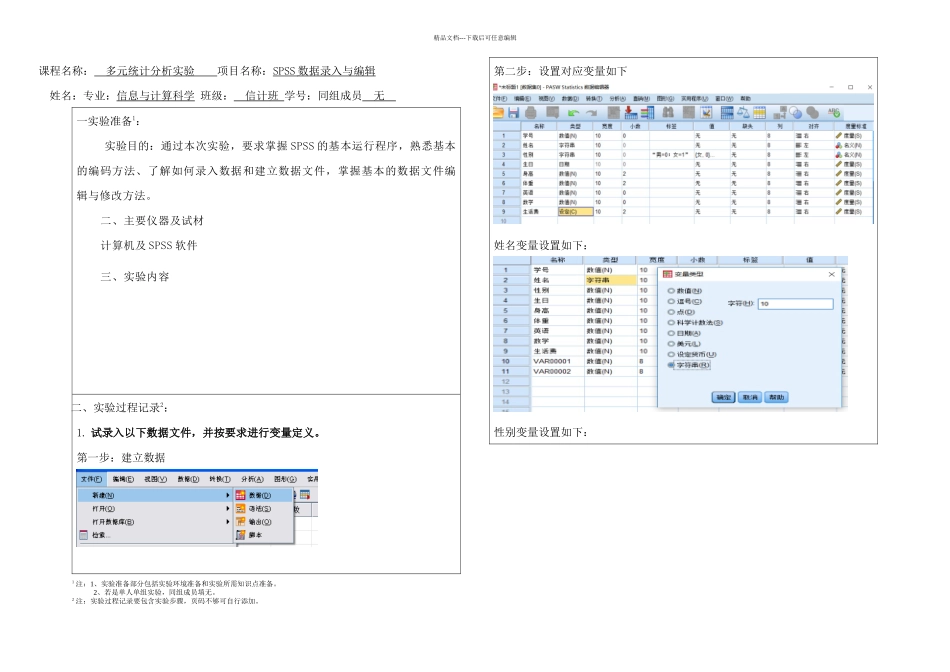Click the green Undo arrow icon
Viewport: 950px width, 672px height.
574,113
